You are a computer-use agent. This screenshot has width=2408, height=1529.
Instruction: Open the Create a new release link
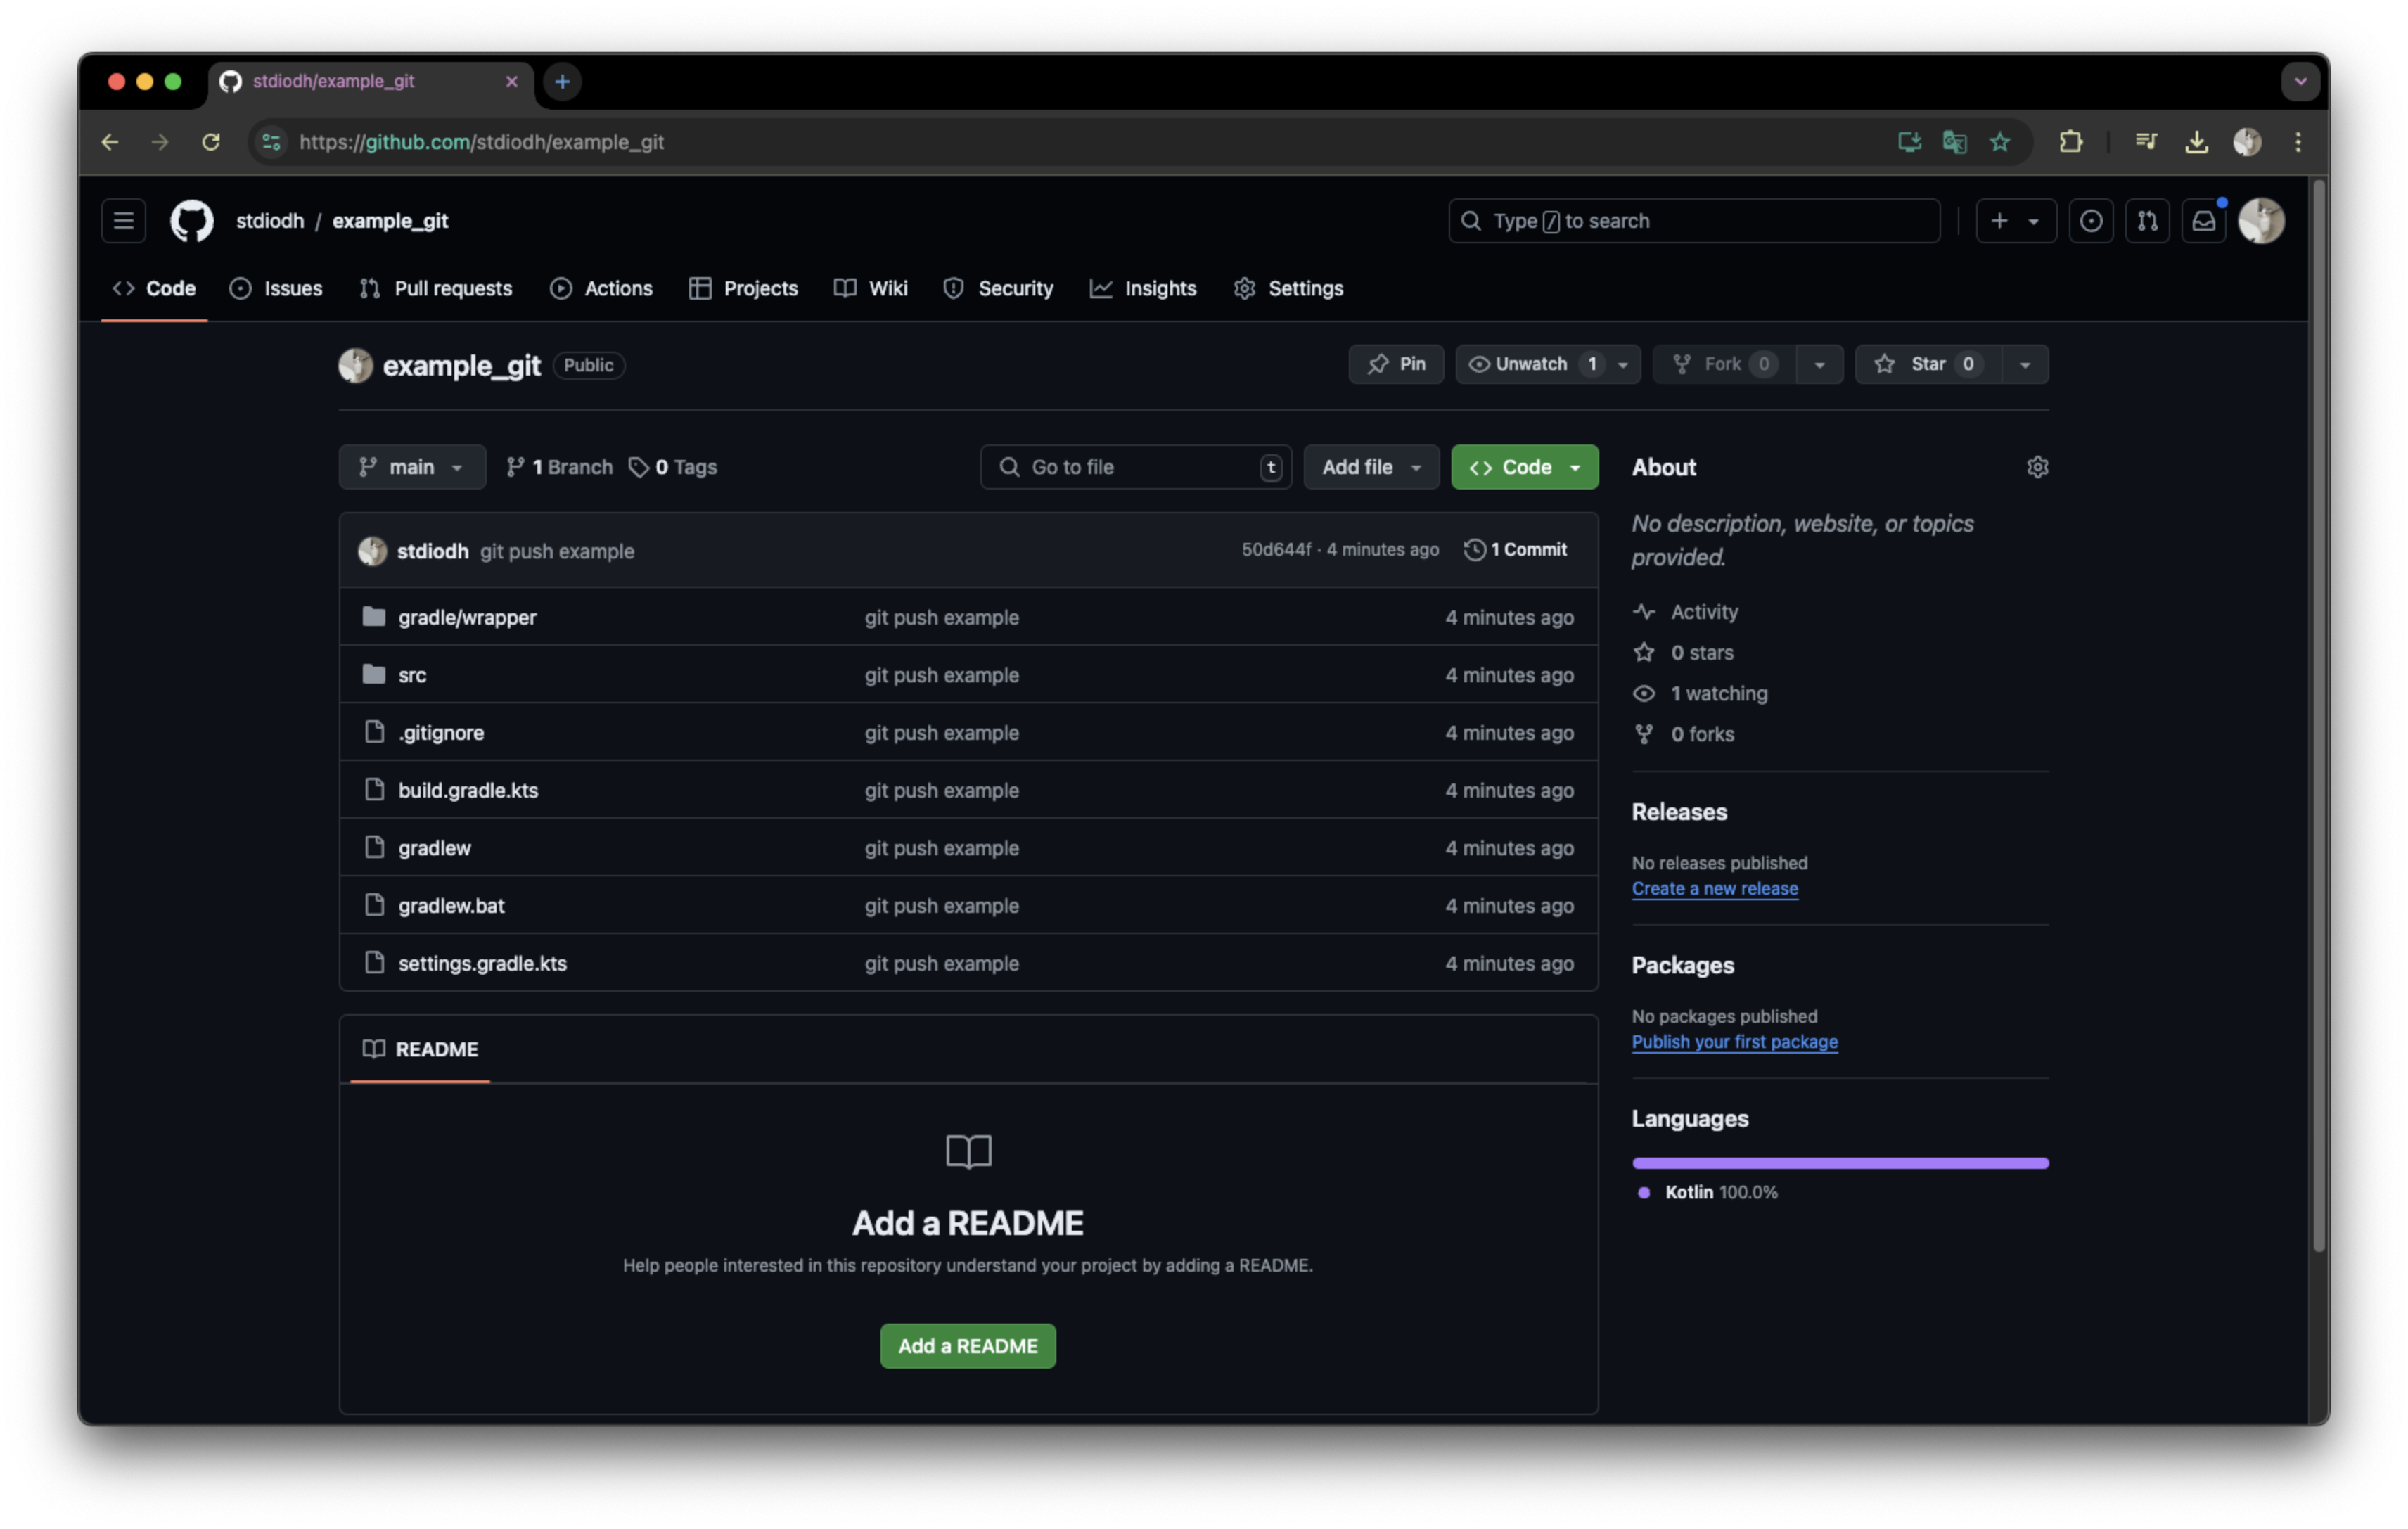click(1714, 888)
